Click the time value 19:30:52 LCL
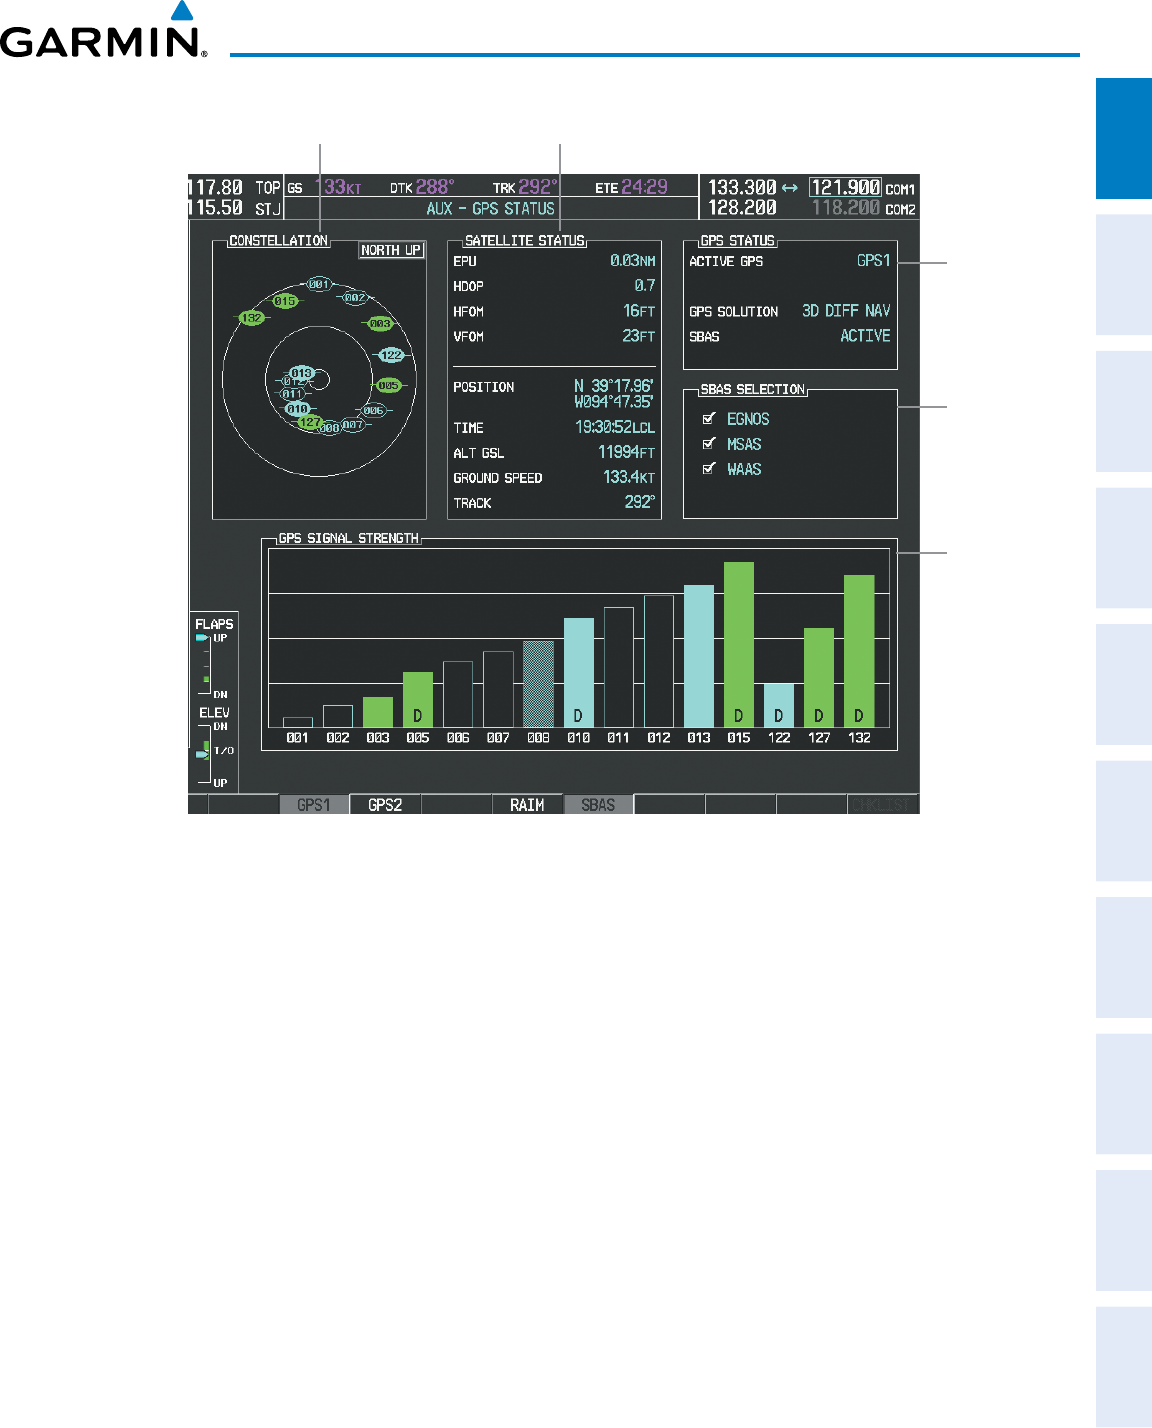1152x1428 pixels. 615,427
